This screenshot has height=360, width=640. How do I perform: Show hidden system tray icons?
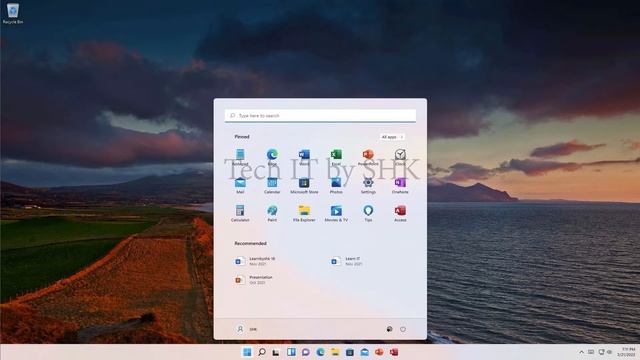tap(581, 352)
